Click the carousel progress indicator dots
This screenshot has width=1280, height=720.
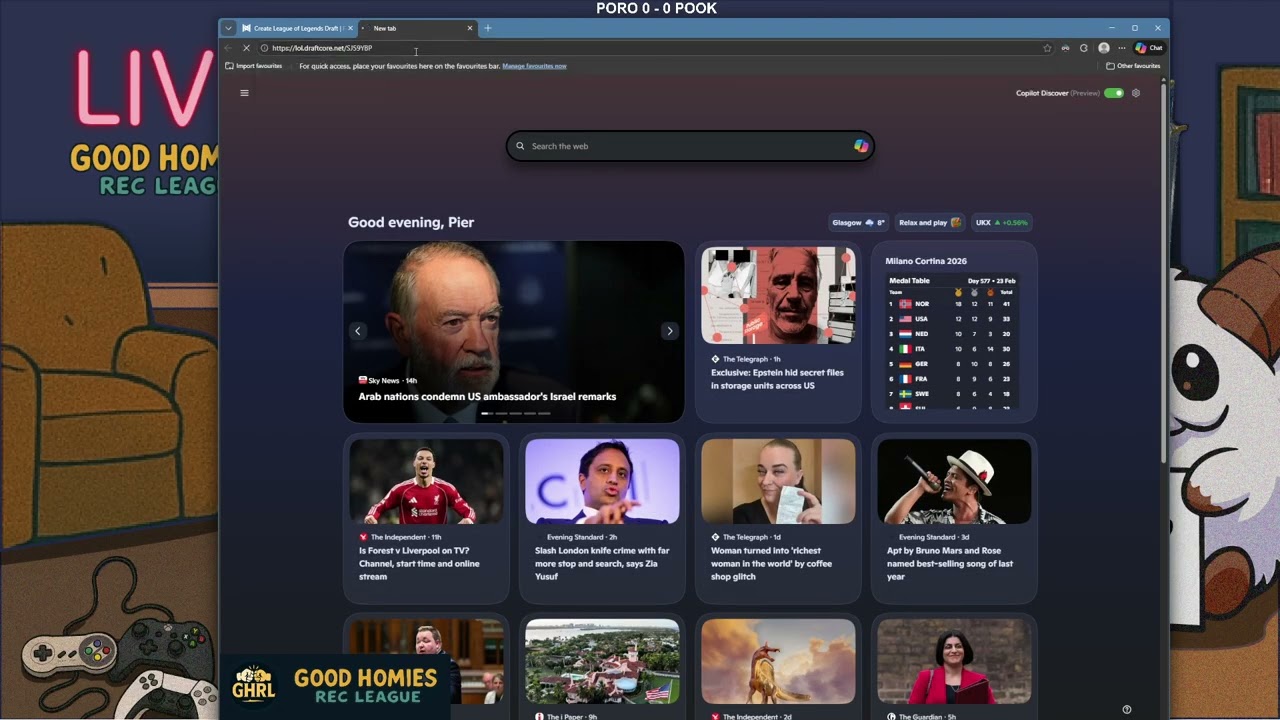(x=515, y=413)
